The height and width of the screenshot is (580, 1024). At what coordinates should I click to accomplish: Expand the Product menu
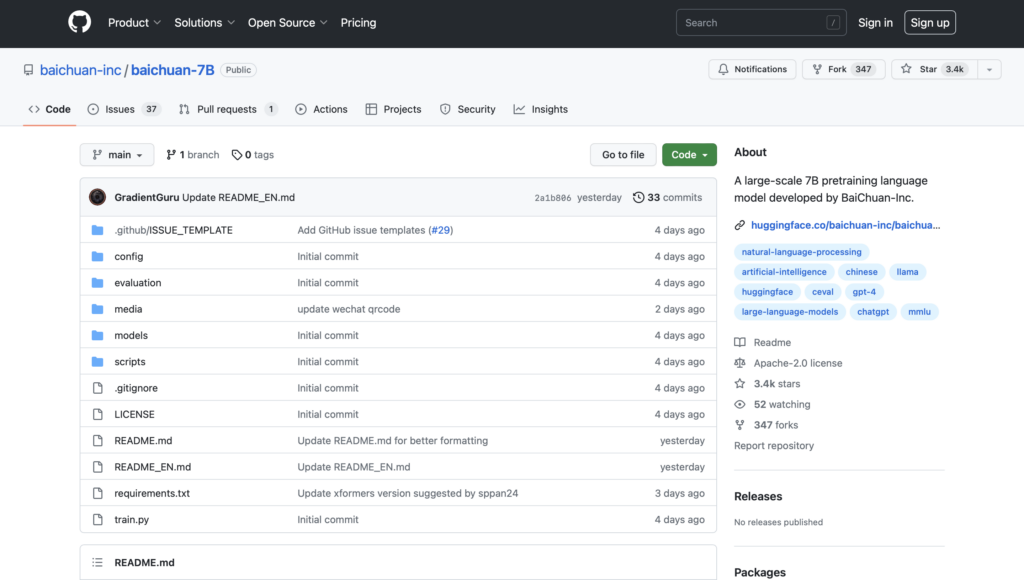coord(134,23)
